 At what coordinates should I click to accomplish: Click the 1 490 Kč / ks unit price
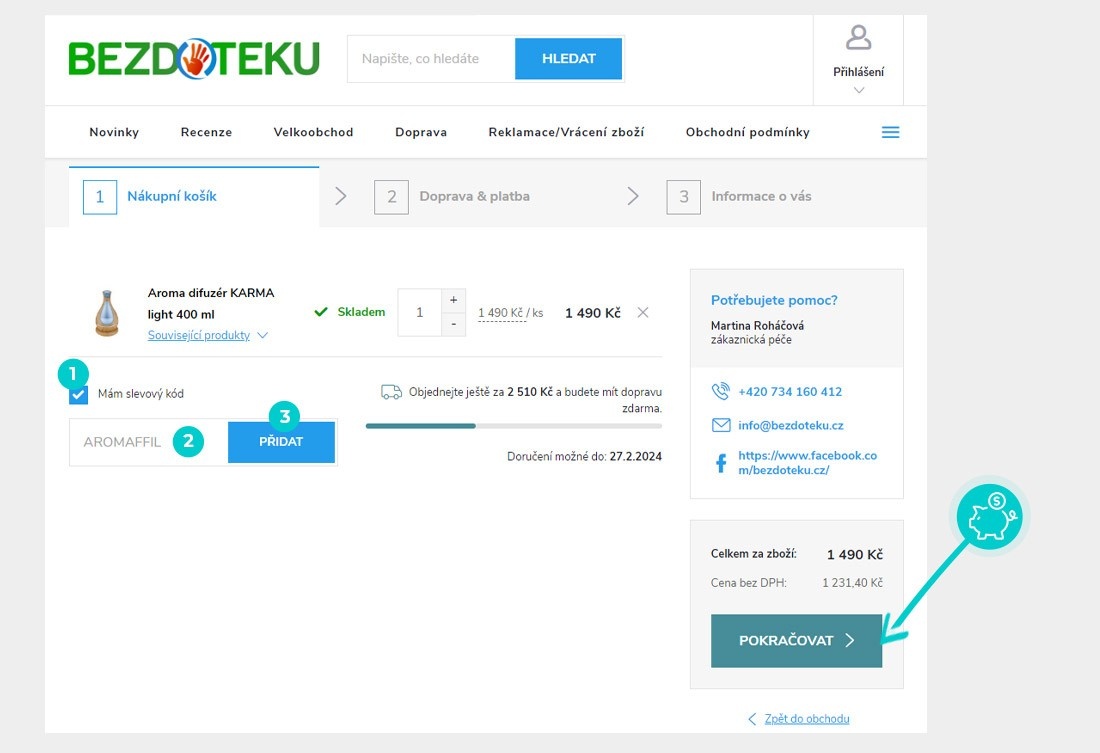511,313
